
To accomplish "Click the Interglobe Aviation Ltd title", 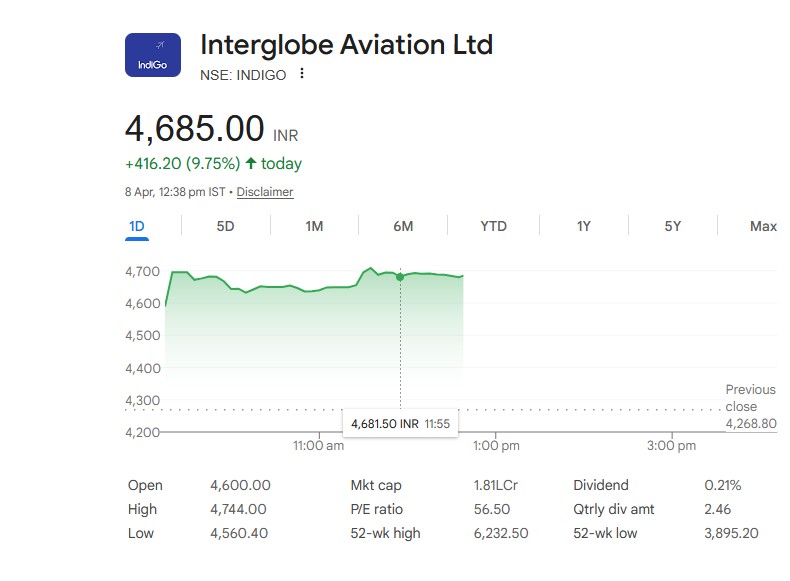I will pos(346,45).
